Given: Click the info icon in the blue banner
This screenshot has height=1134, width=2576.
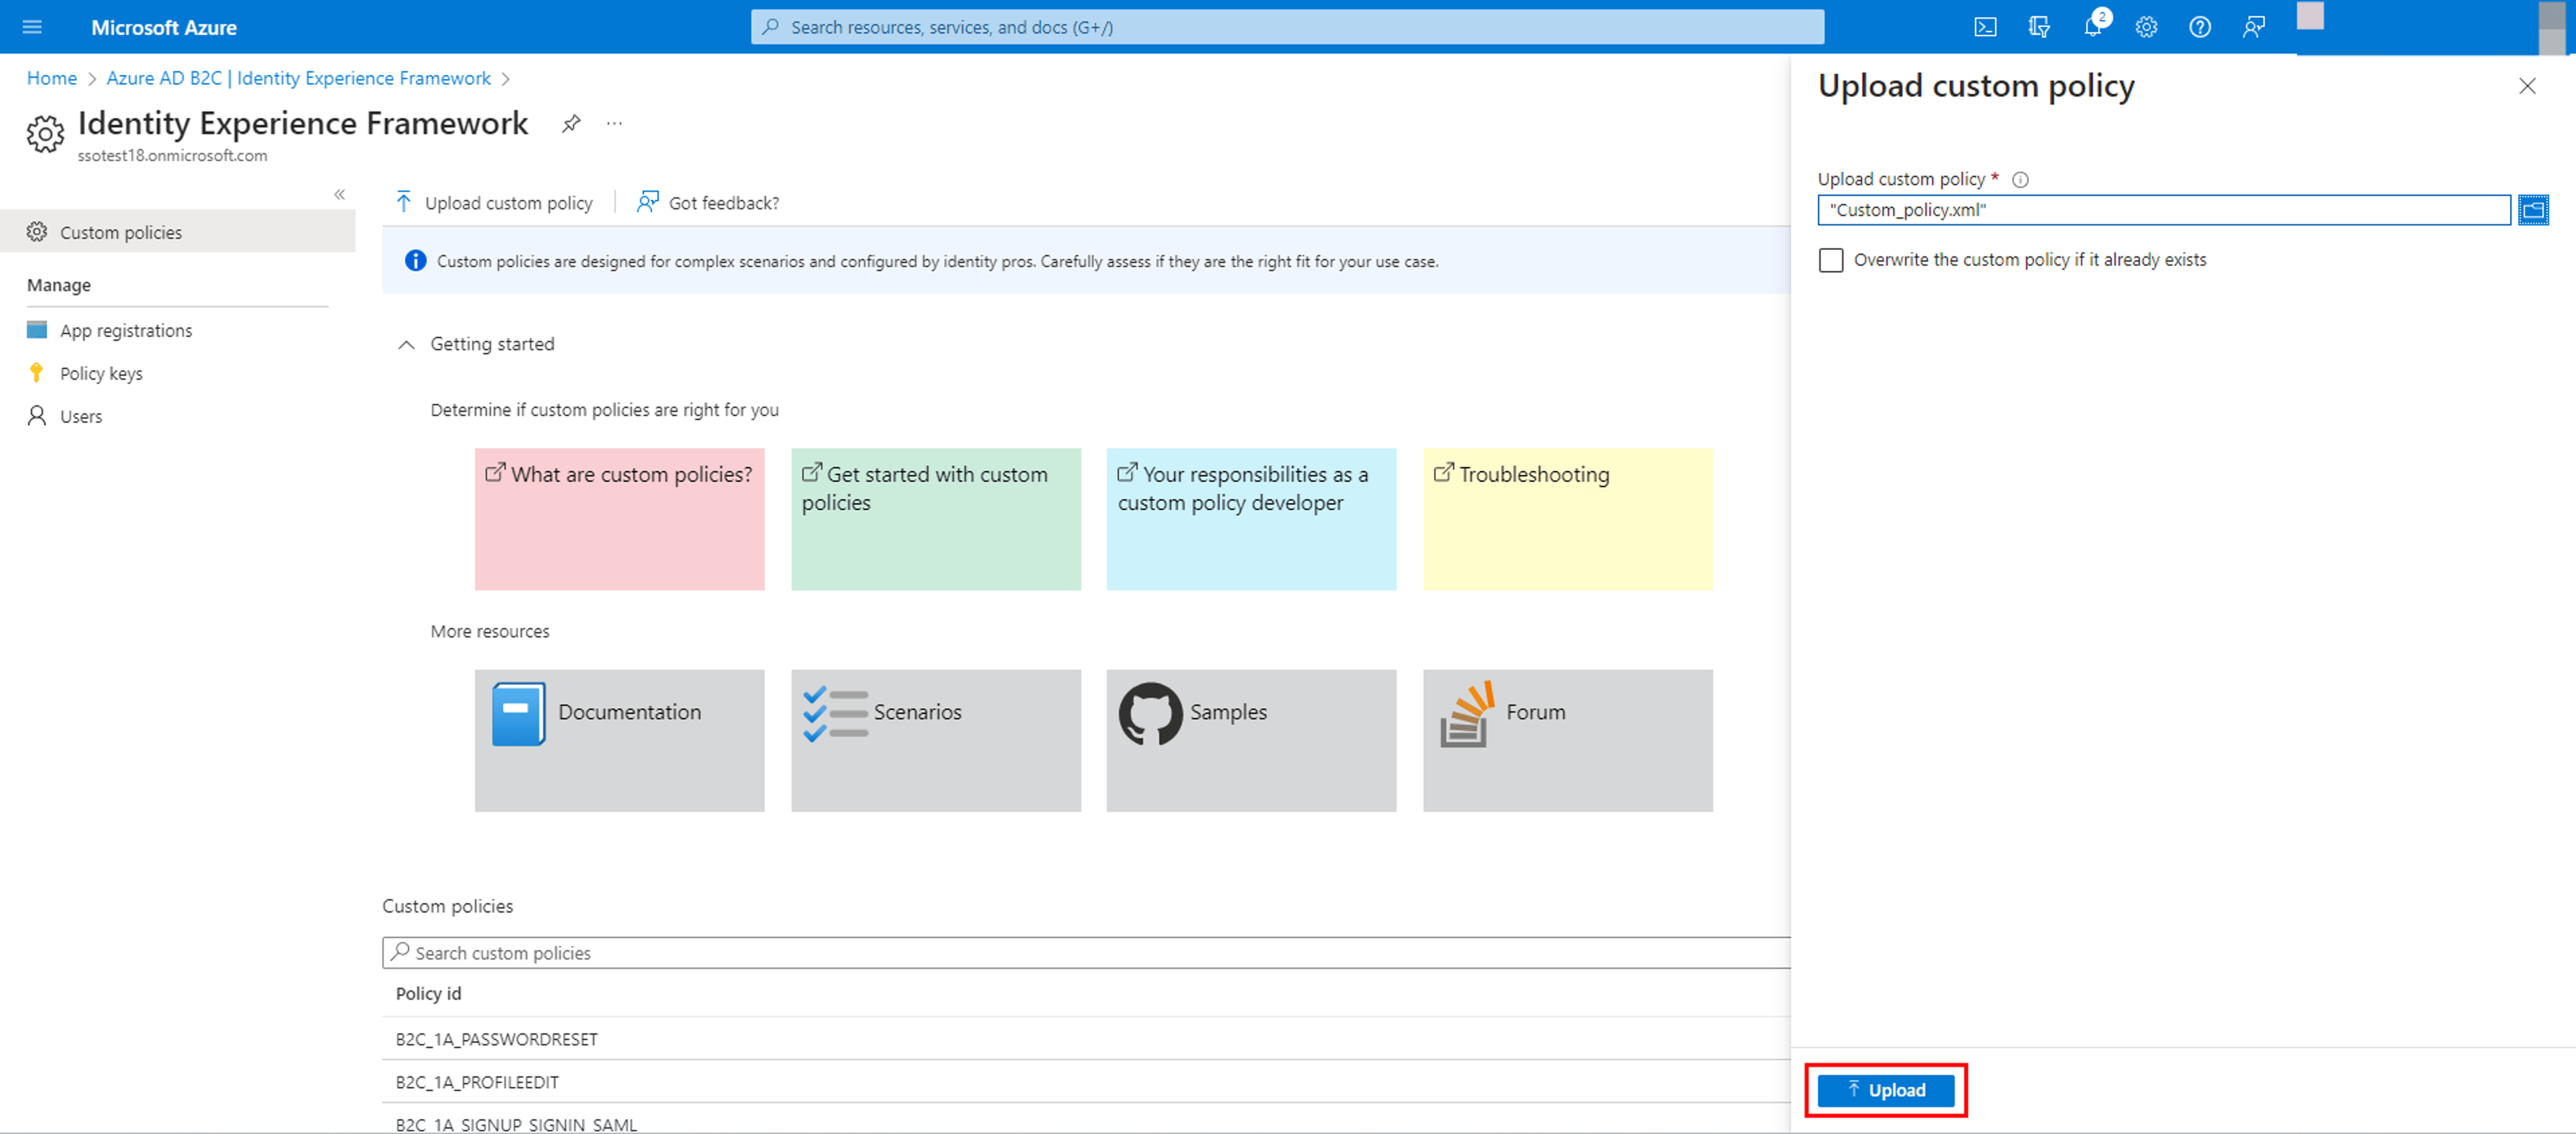Looking at the screenshot, I should pos(415,261).
